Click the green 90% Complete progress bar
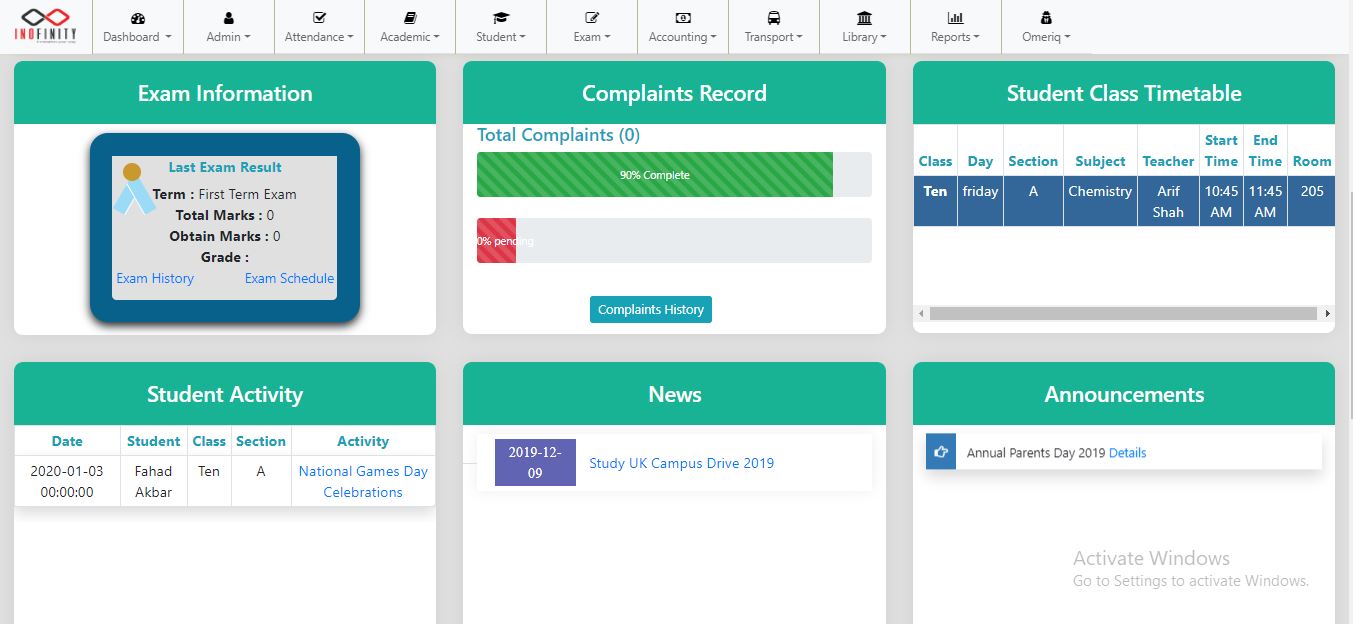The image size is (1353, 624). point(655,175)
